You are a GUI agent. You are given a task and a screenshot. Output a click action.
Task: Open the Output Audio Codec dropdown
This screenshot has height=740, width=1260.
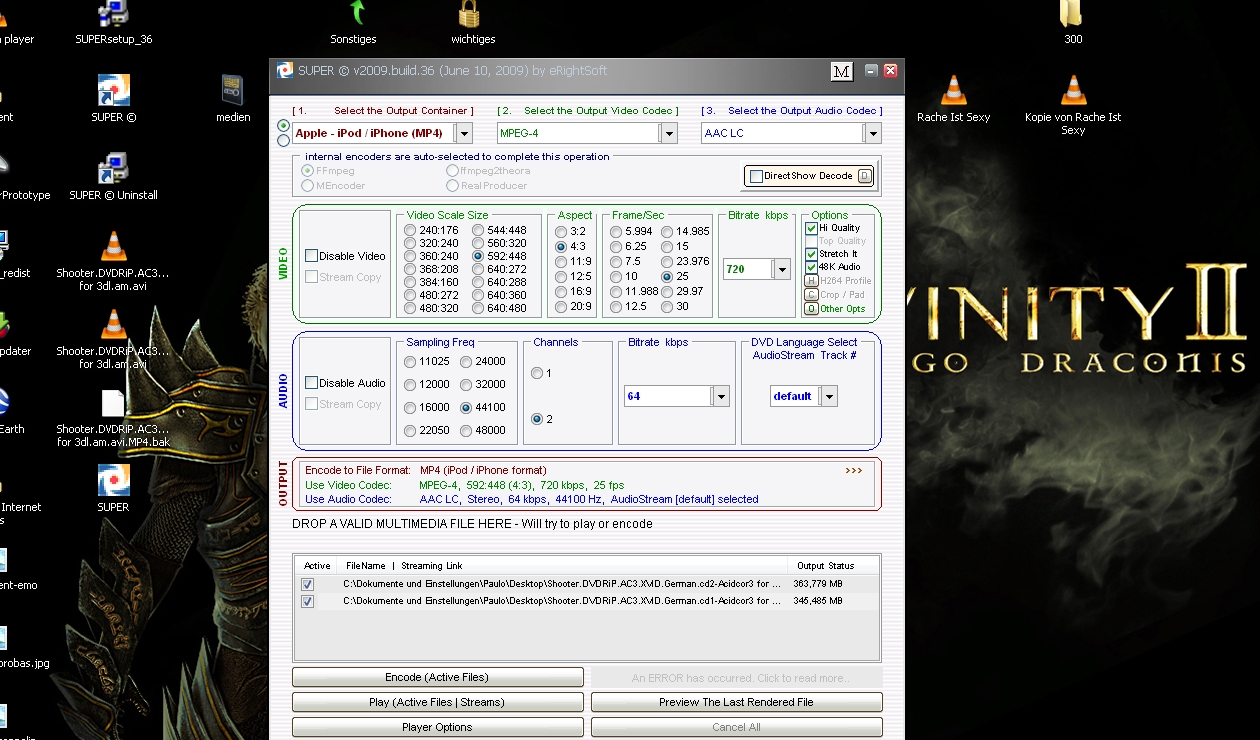(x=873, y=133)
